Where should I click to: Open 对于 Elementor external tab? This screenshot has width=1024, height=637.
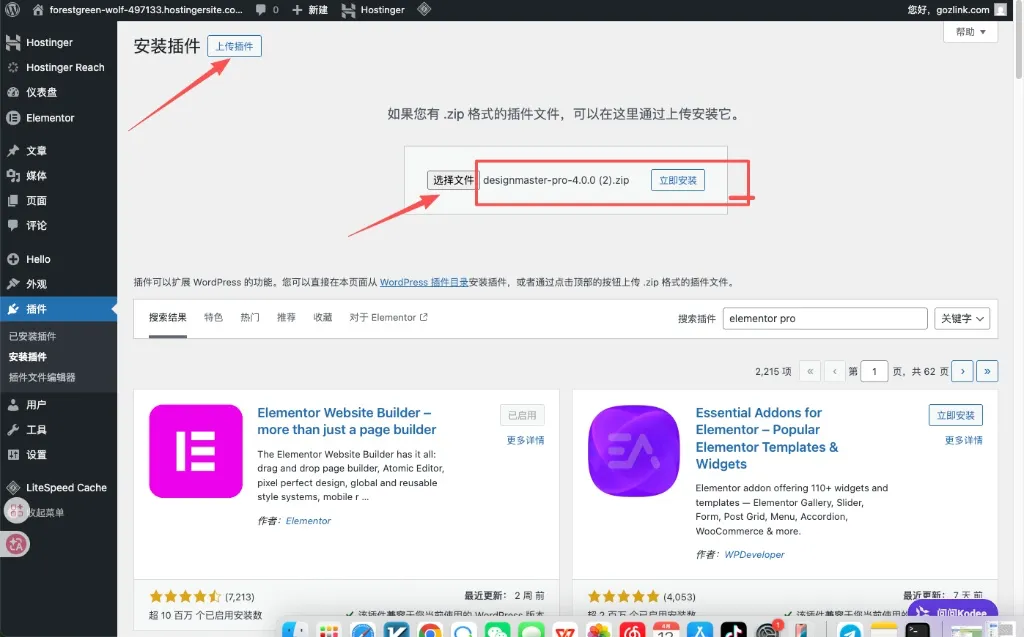(389, 318)
